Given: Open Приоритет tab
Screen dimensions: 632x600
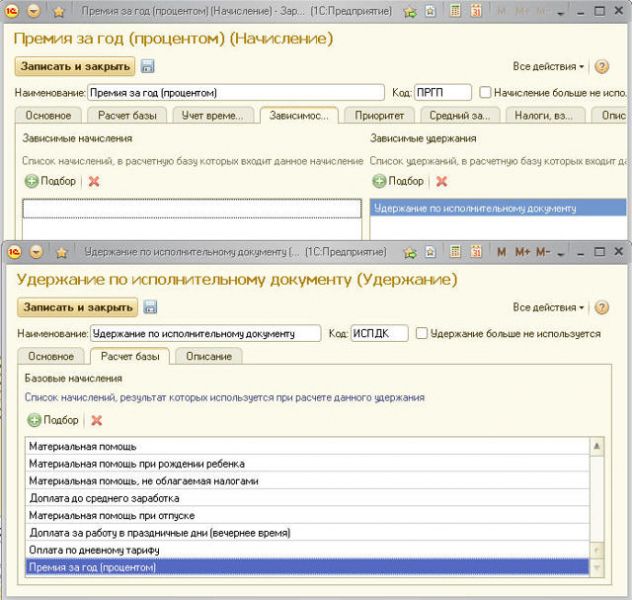Looking at the screenshot, I should [379, 116].
